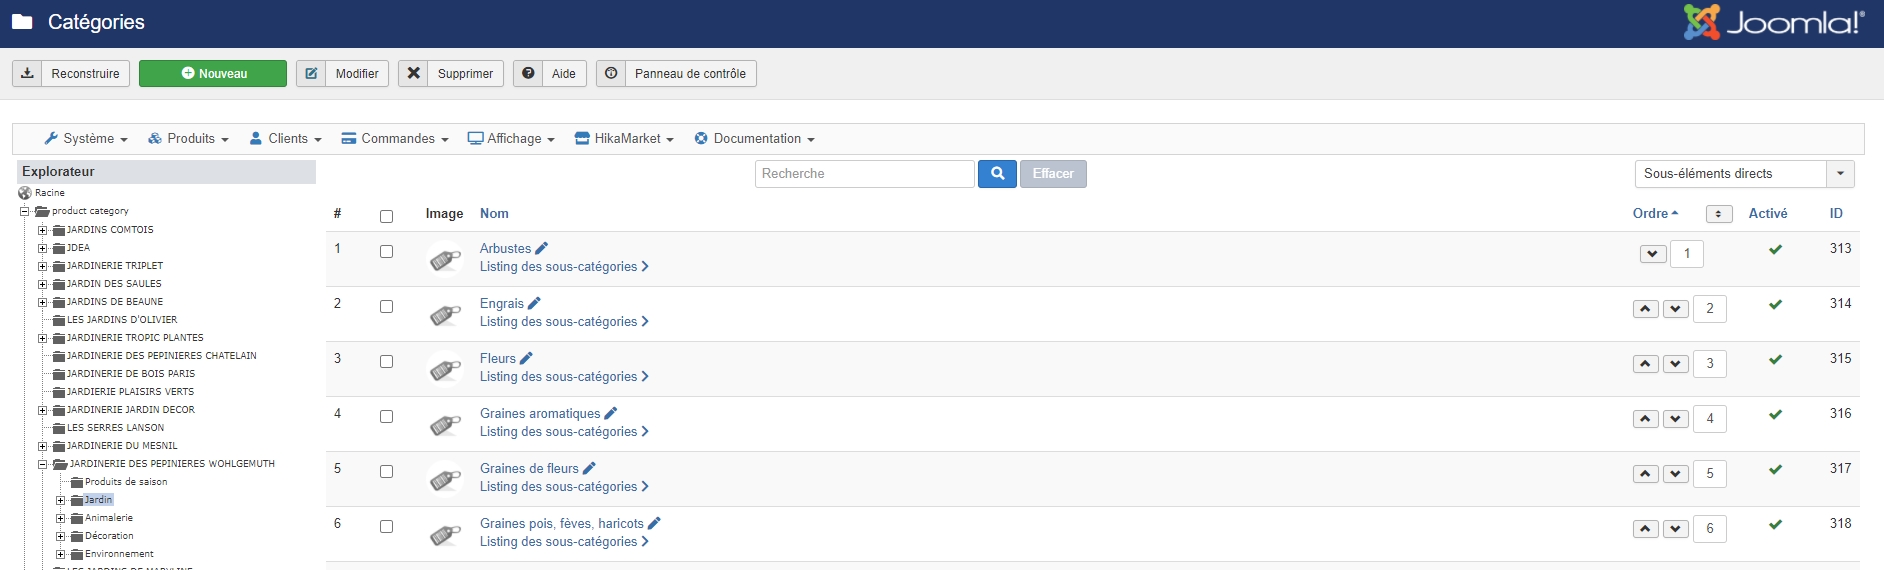Move Arbustes down with the order arrow

1653,254
